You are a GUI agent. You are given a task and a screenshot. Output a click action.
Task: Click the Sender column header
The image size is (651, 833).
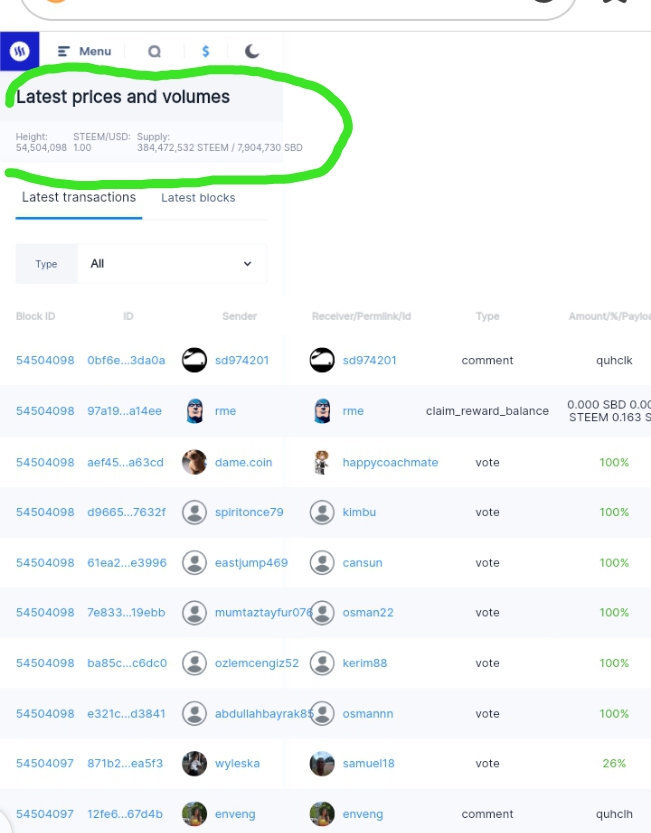click(x=240, y=316)
